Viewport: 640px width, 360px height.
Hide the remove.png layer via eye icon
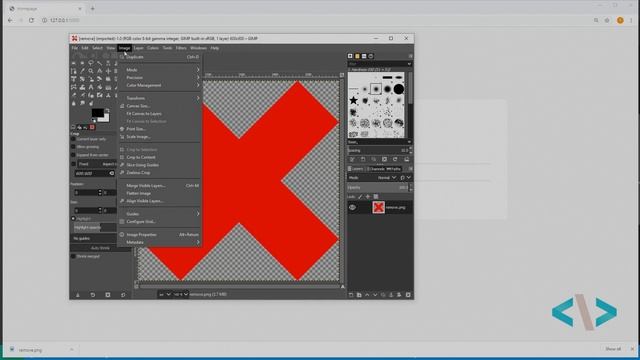[x=352, y=207]
